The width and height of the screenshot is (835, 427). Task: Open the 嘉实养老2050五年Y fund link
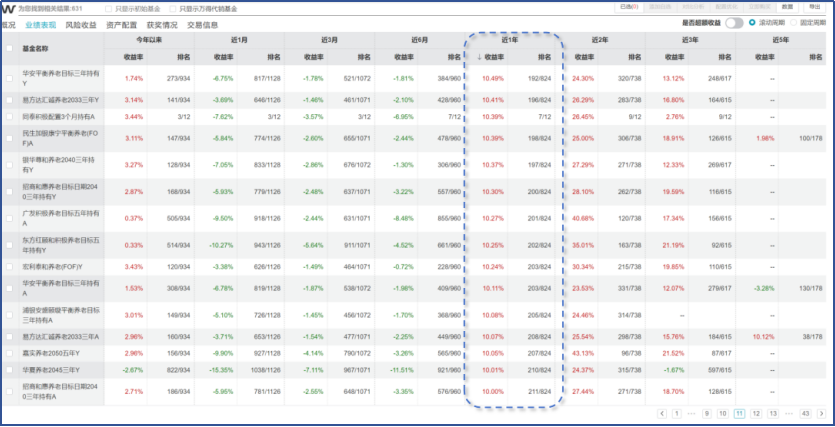tap(51, 354)
